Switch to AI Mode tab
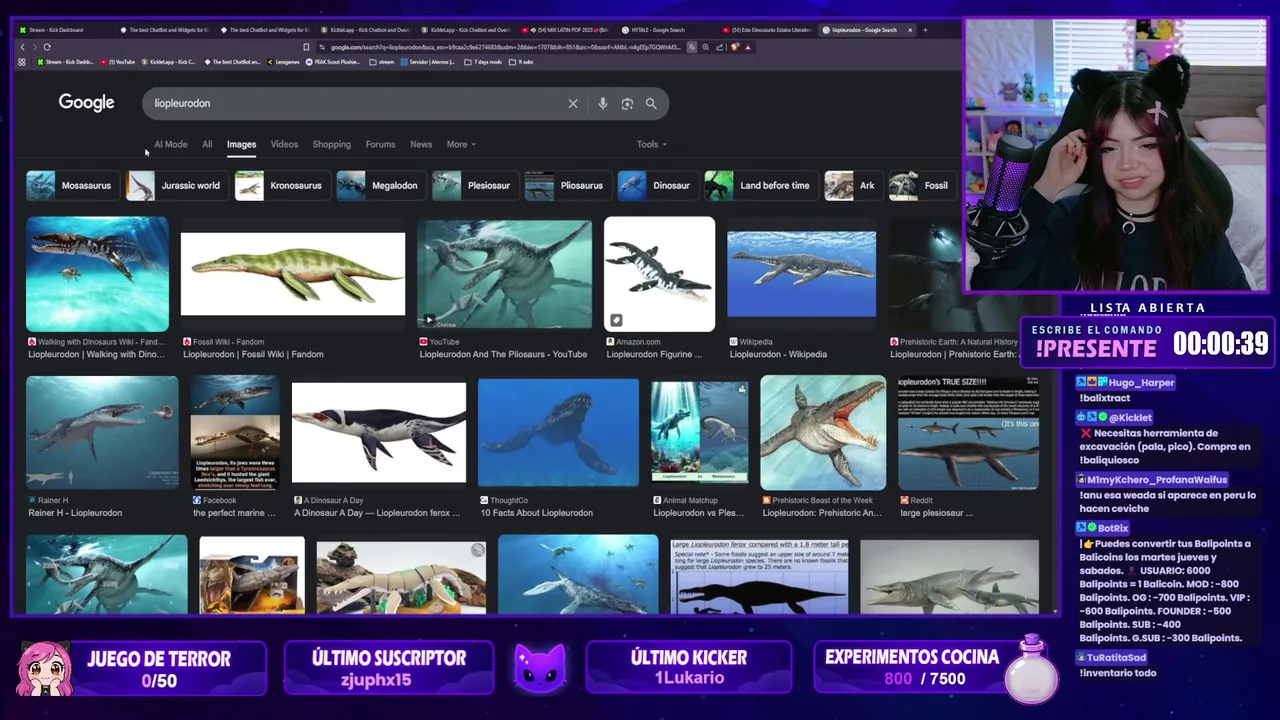Viewport: 1280px width, 720px height. tap(171, 144)
